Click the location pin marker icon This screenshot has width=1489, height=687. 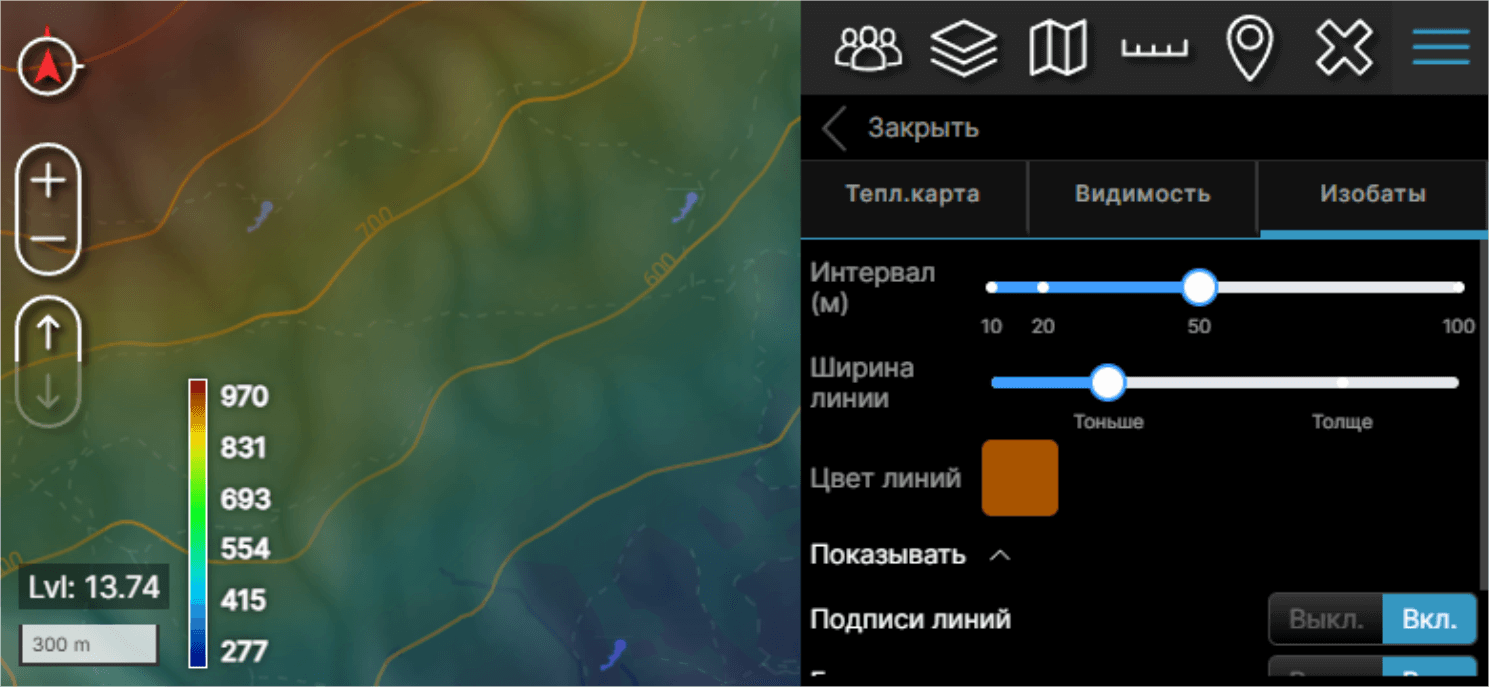pyautogui.click(x=1249, y=47)
